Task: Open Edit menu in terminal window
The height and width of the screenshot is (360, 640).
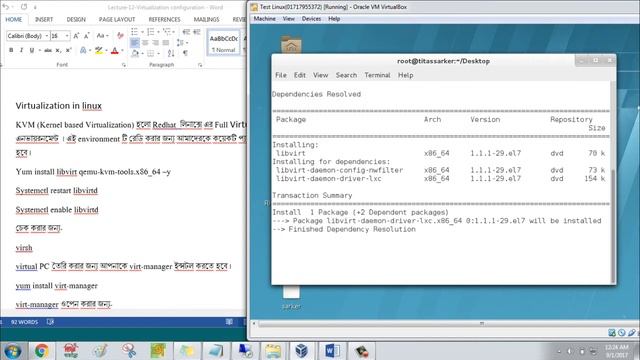Action: click(x=300, y=75)
